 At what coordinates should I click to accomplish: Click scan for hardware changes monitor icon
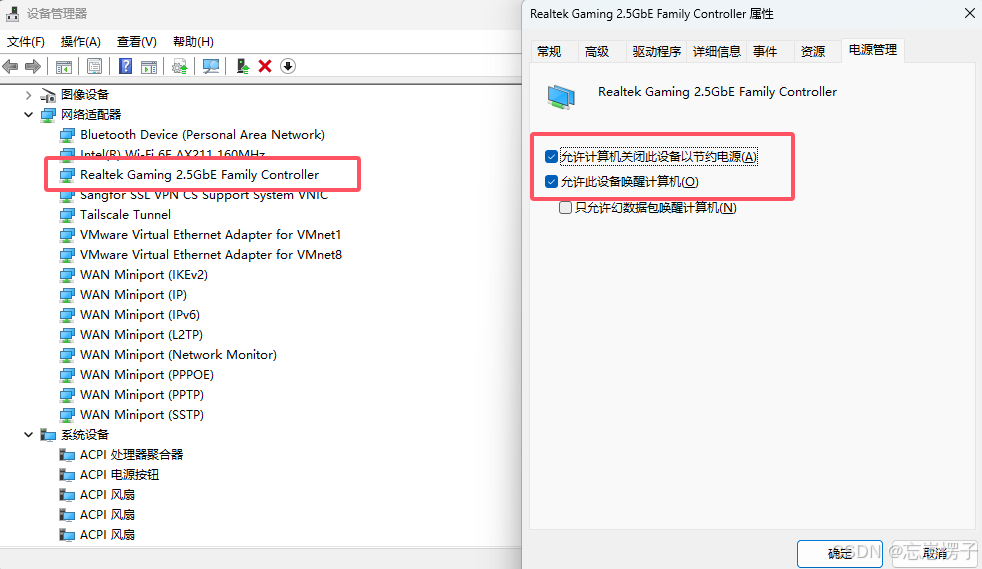[x=211, y=66]
